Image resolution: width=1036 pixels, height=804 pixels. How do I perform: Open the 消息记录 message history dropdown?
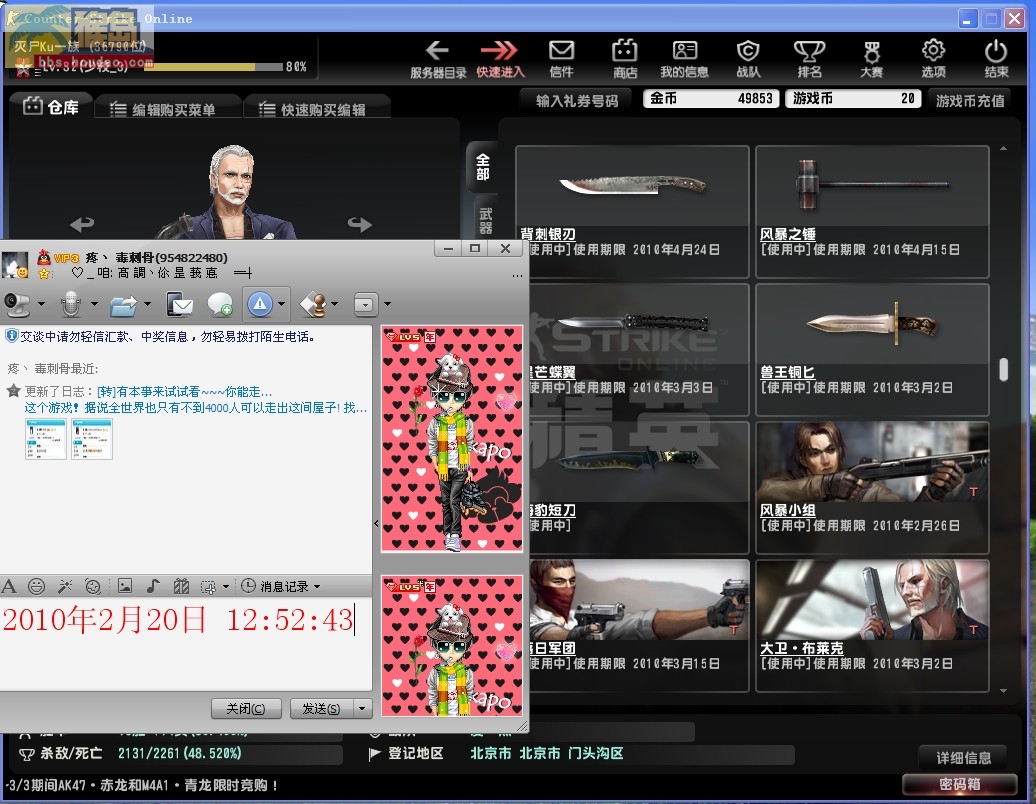click(x=281, y=586)
